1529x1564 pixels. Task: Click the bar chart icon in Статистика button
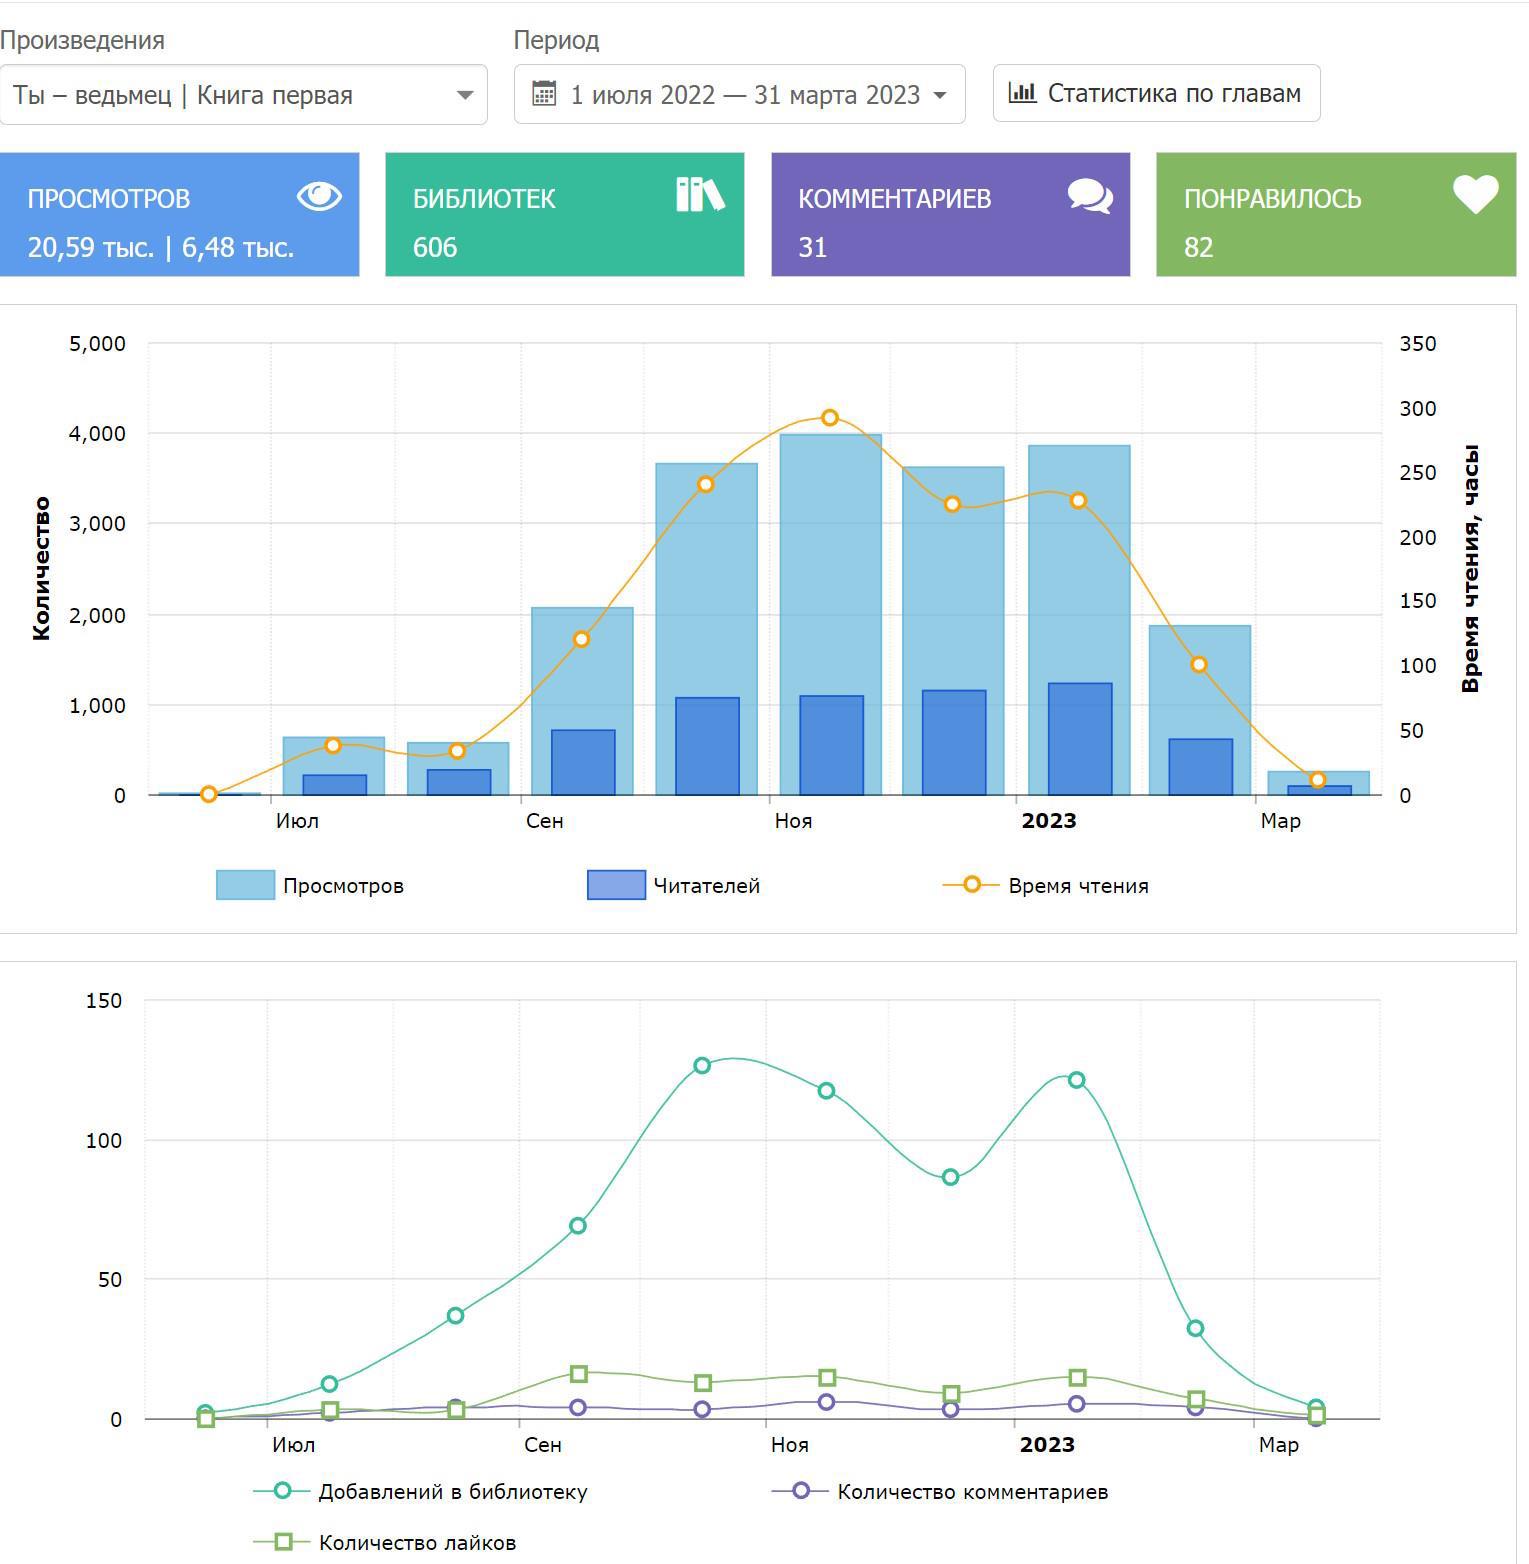pos(1022,93)
